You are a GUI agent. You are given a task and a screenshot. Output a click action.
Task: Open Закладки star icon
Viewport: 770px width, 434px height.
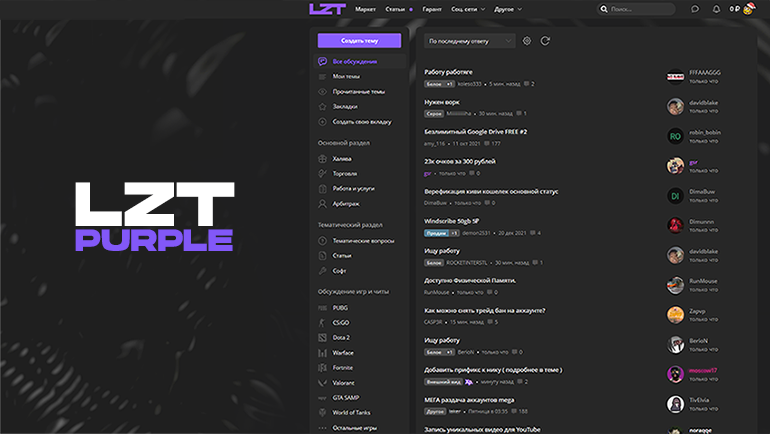tap(322, 107)
